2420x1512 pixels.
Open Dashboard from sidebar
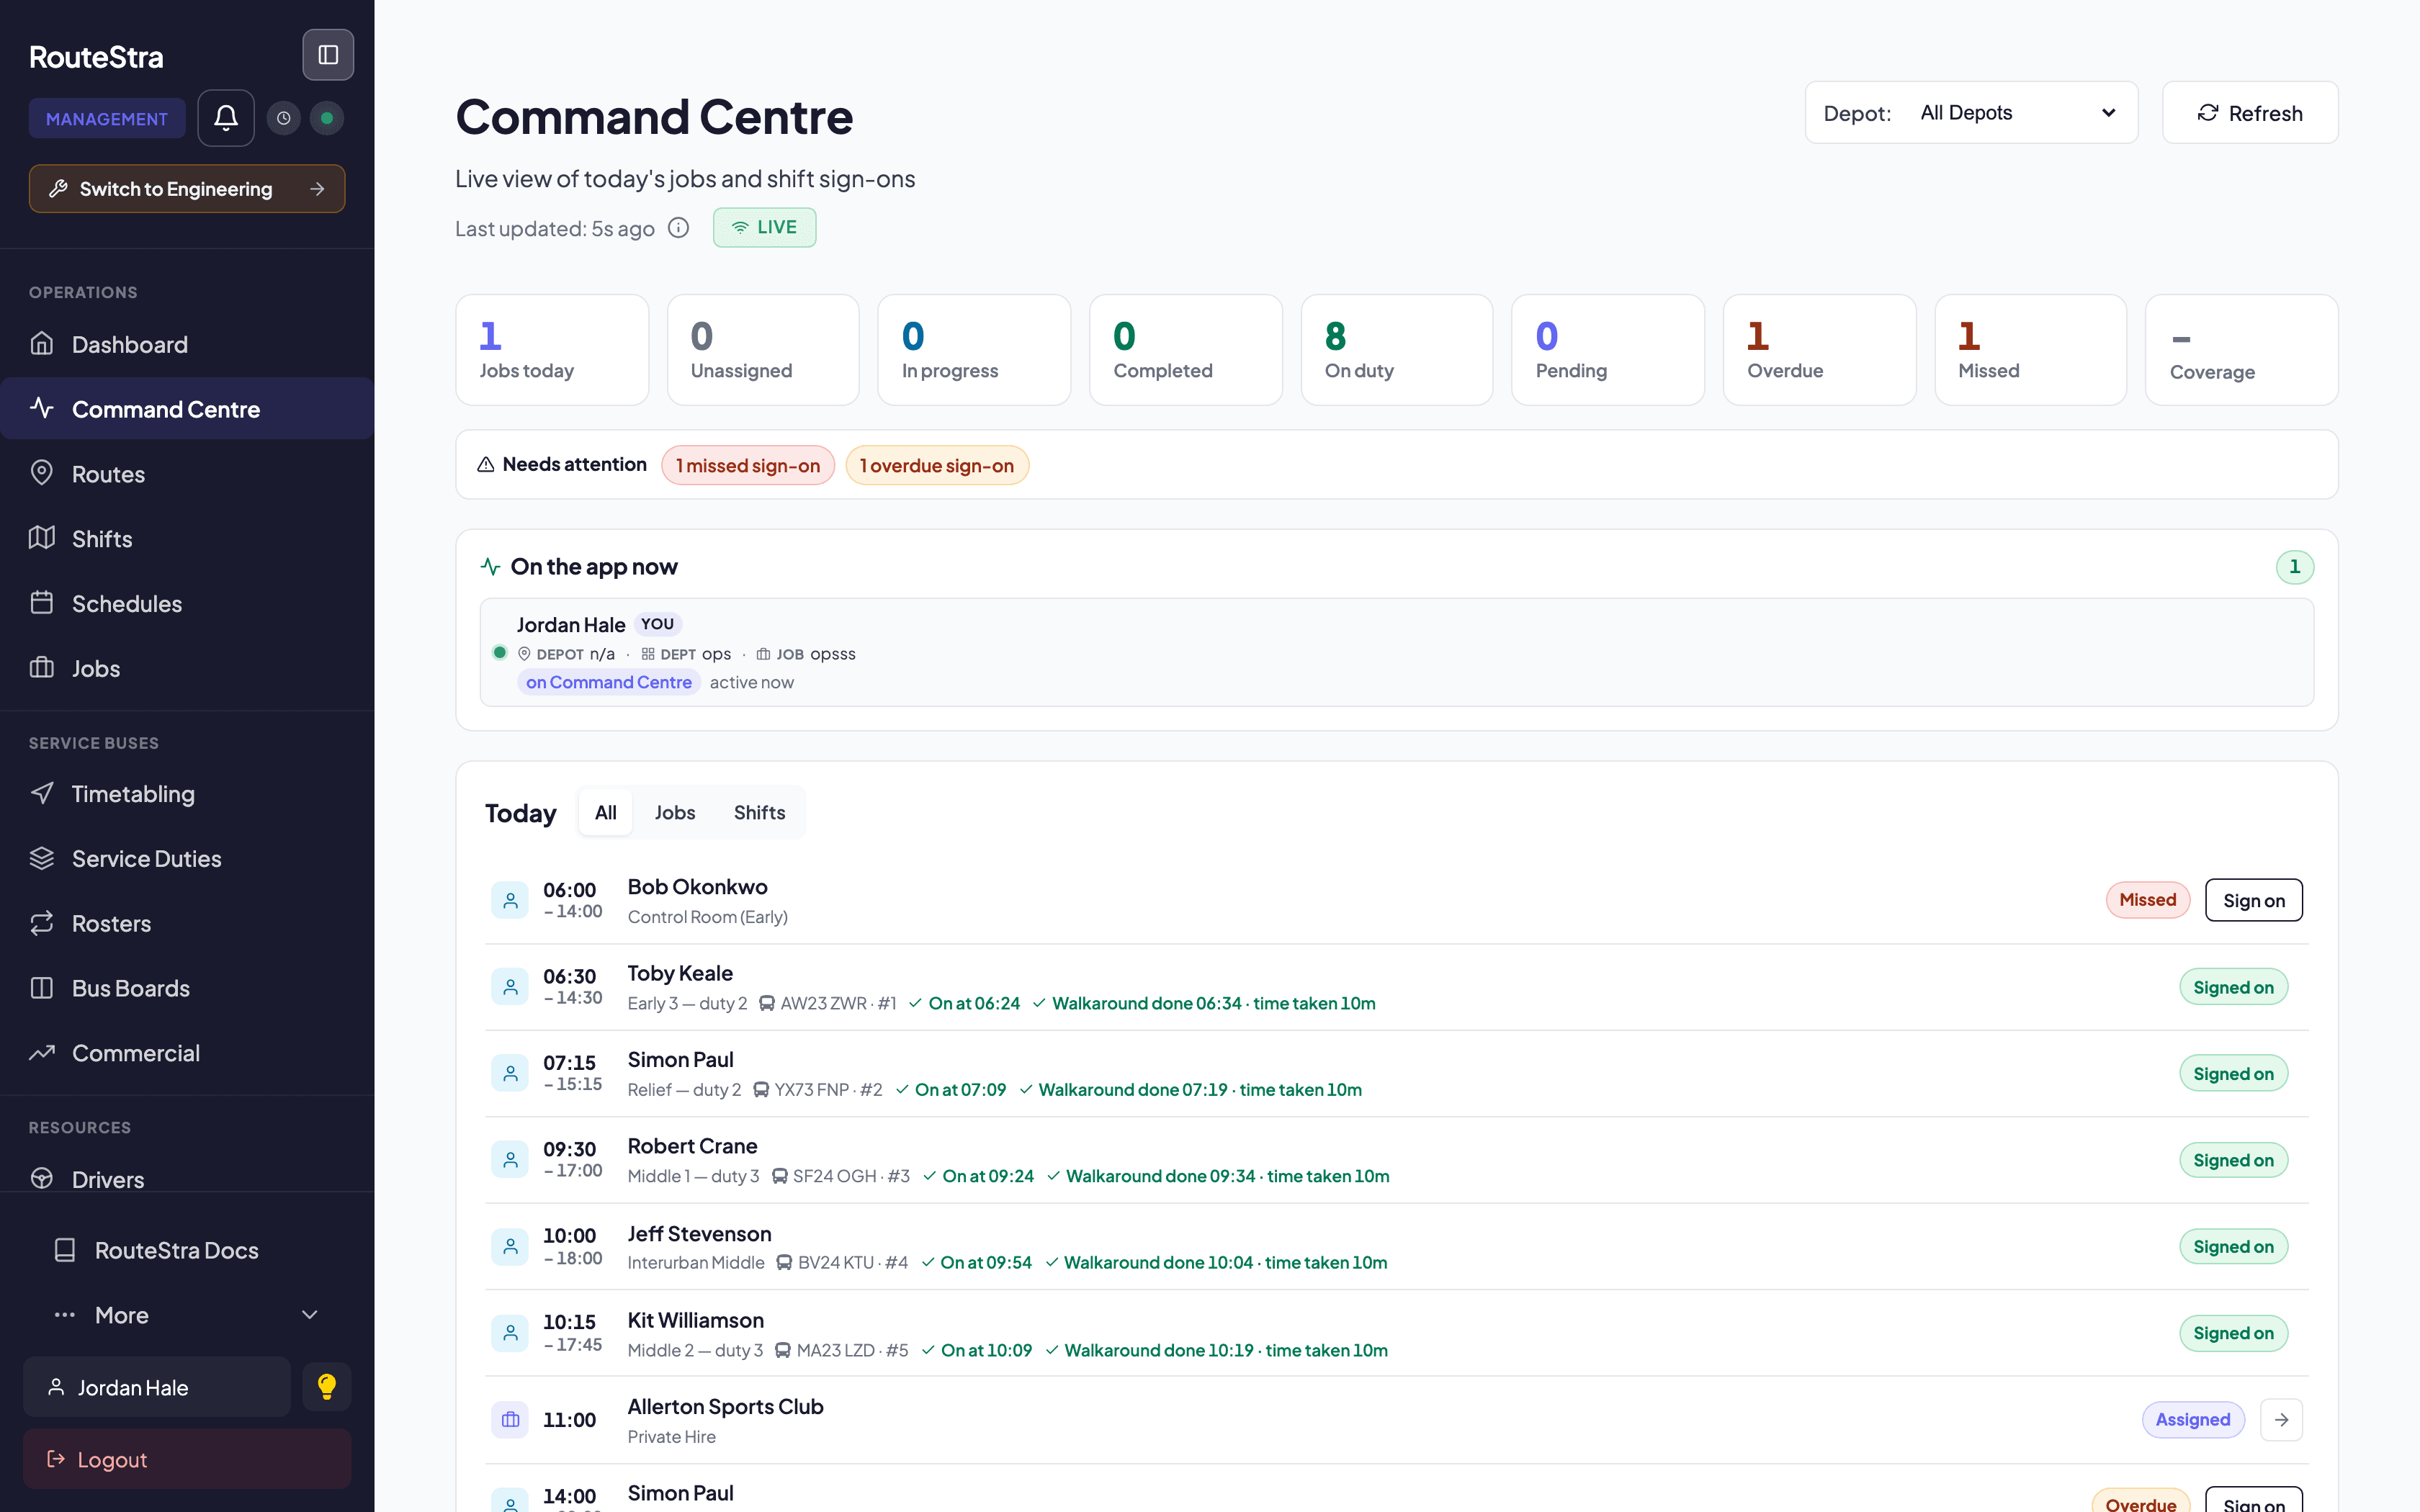(187, 344)
